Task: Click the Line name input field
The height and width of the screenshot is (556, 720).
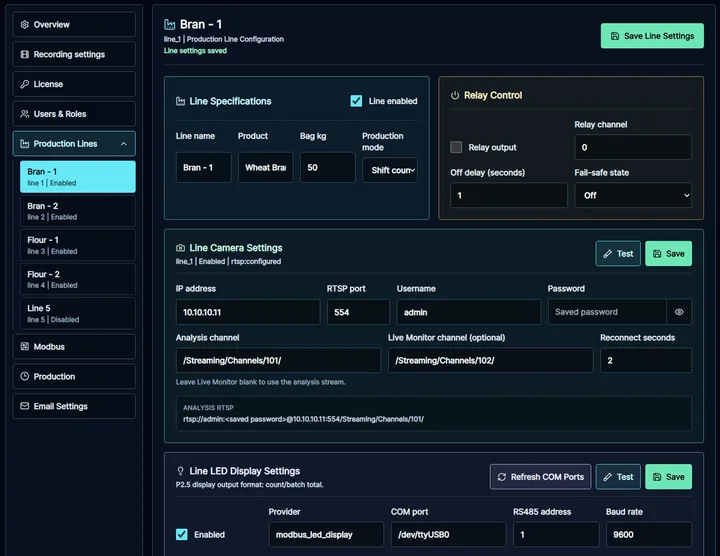Action: tap(203, 168)
